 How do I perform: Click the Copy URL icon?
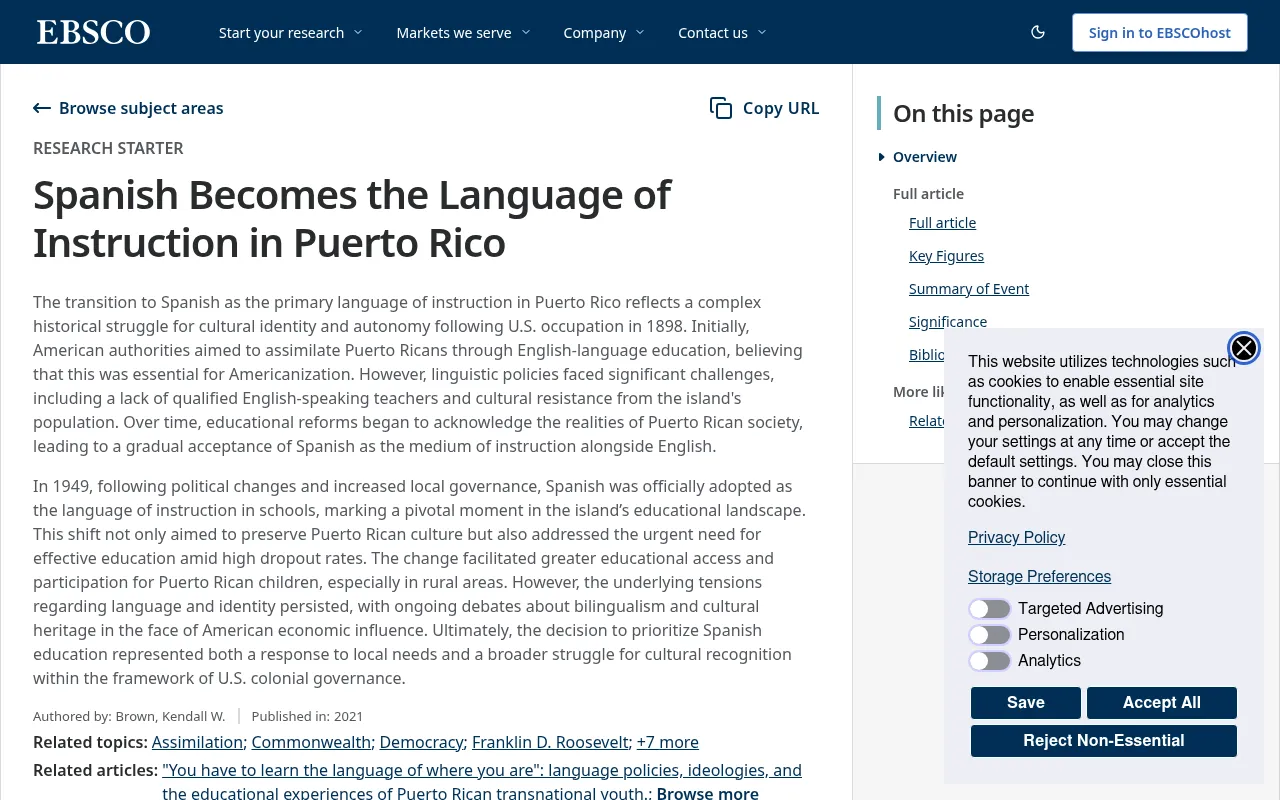click(721, 108)
